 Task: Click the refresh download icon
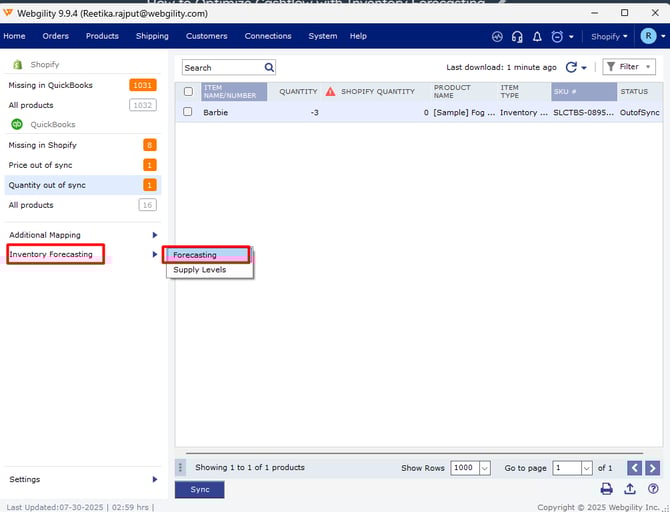point(571,67)
